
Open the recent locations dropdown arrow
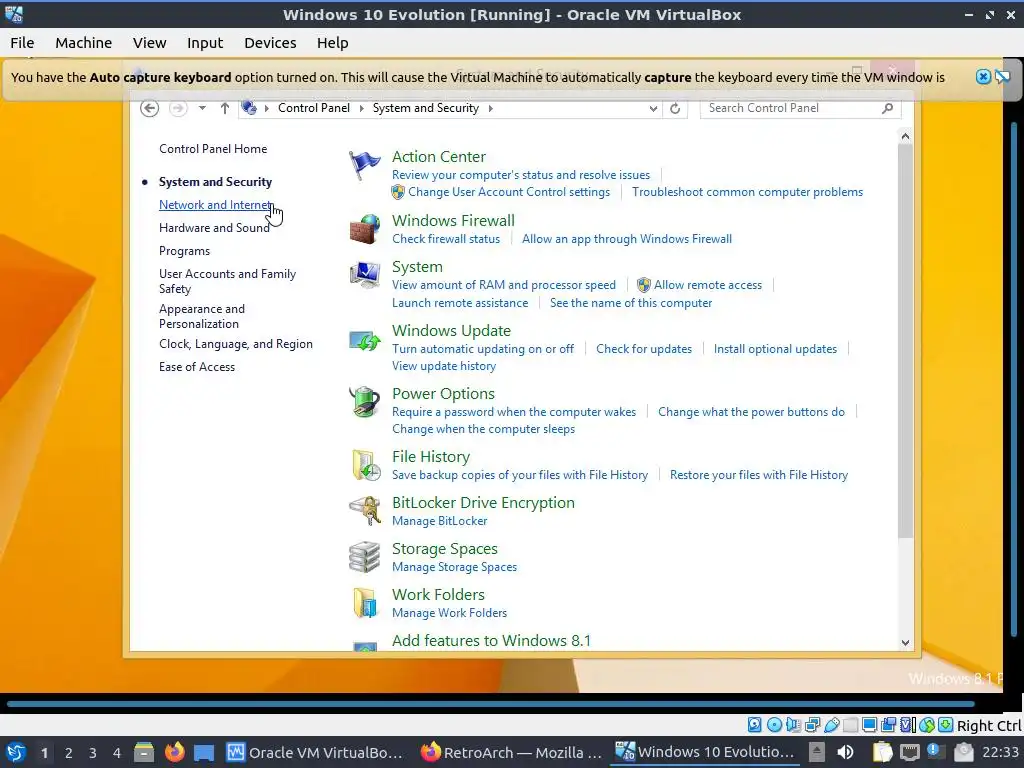202,108
